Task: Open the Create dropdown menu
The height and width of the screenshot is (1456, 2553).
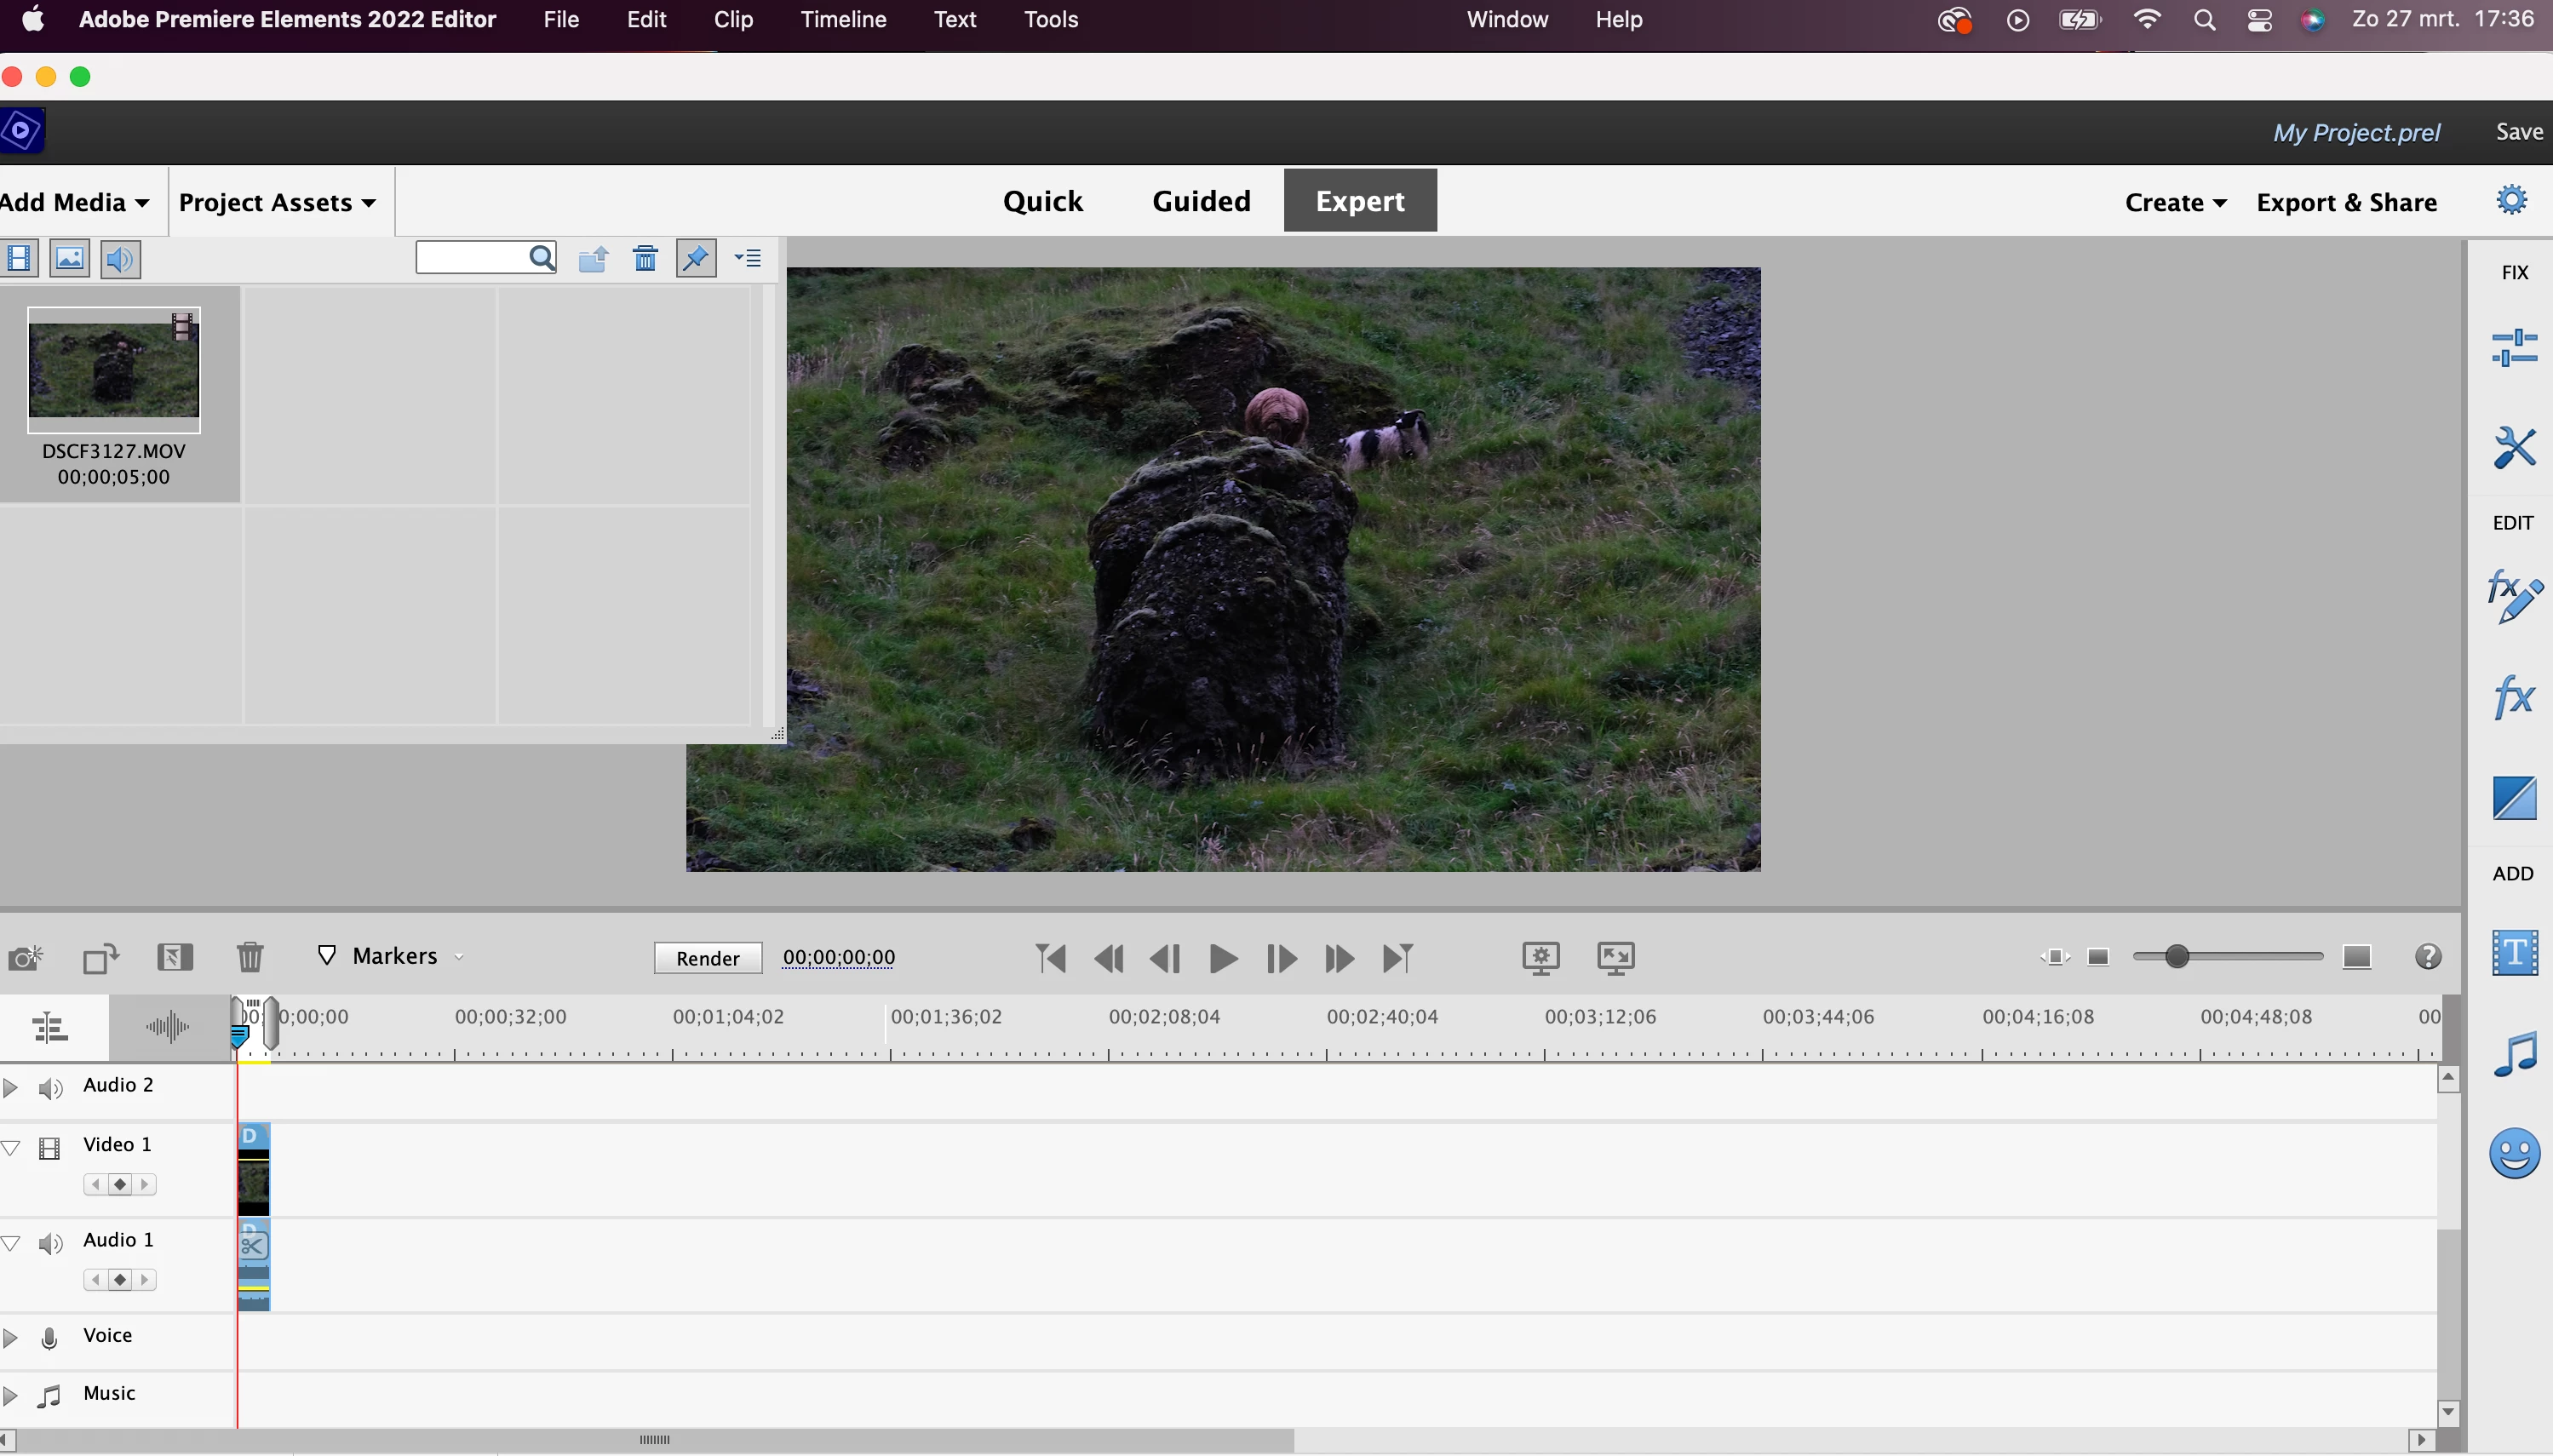Action: click(x=2174, y=203)
